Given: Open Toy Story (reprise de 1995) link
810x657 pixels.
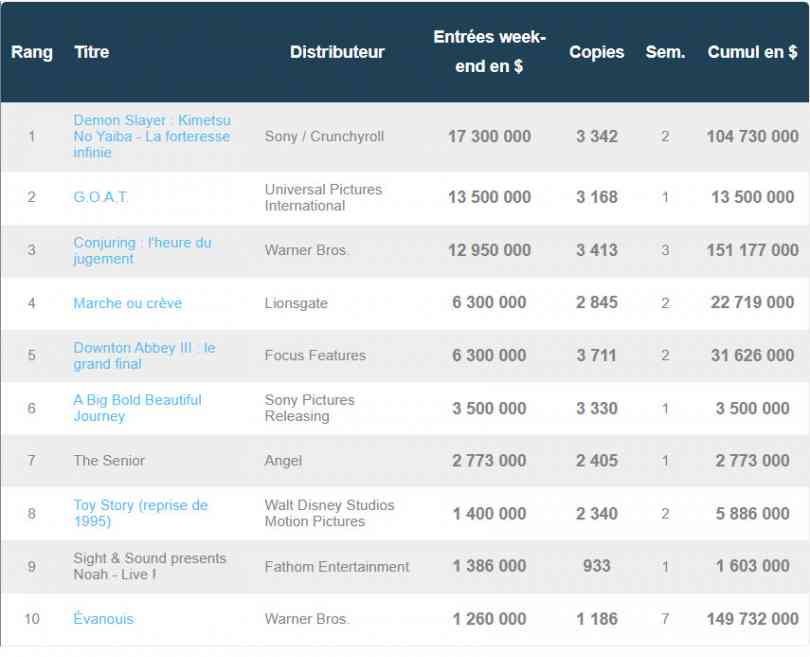Looking at the screenshot, I should (141, 513).
